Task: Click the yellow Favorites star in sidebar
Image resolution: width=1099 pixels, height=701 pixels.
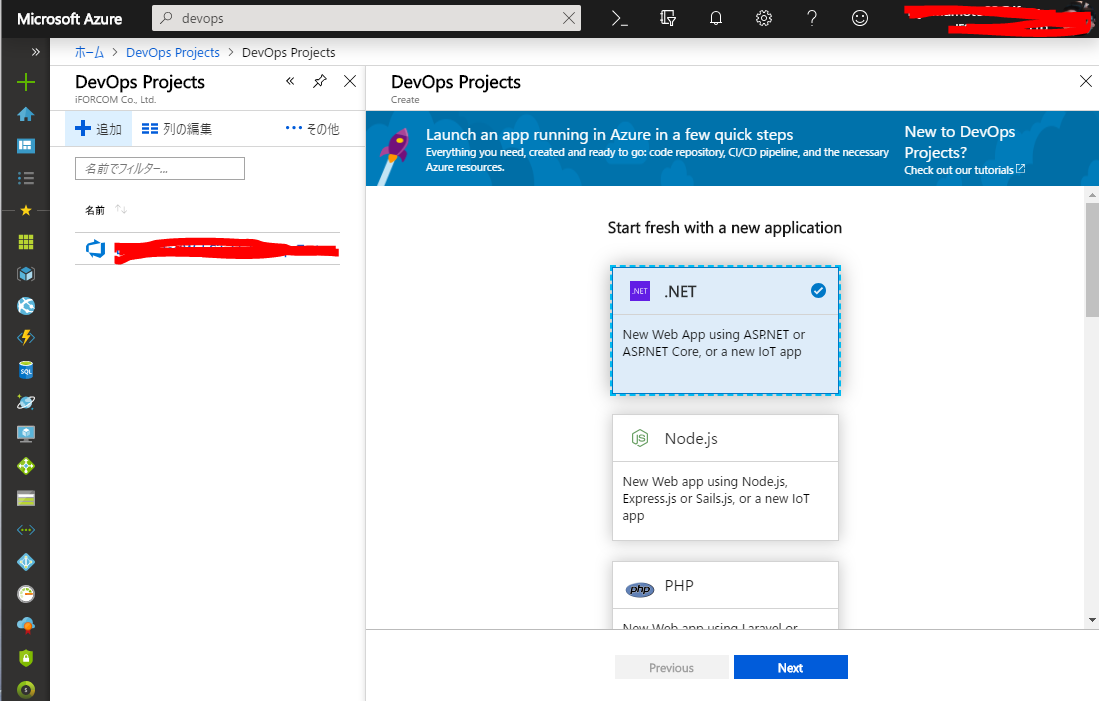Action: (x=26, y=210)
